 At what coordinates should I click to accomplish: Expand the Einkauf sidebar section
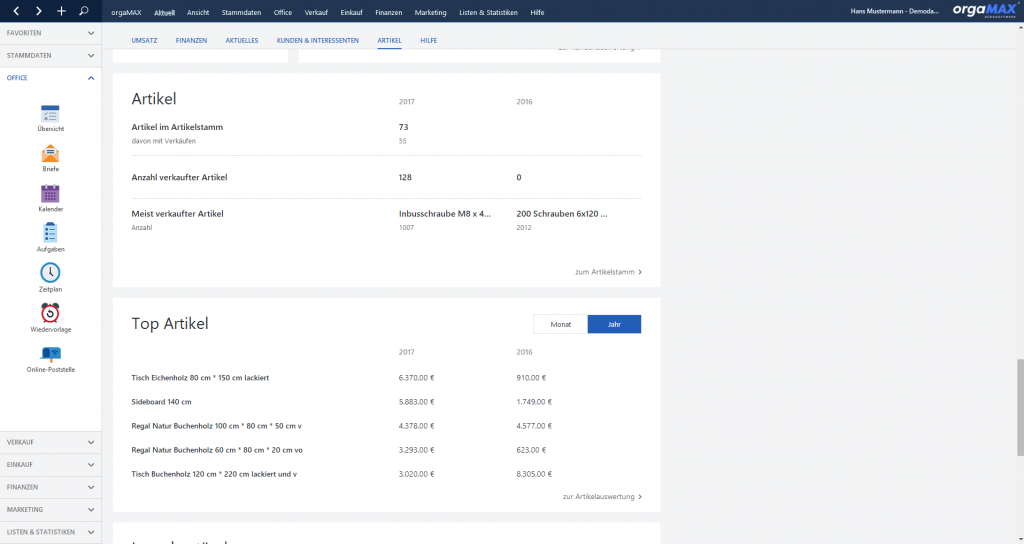tap(50, 464)
